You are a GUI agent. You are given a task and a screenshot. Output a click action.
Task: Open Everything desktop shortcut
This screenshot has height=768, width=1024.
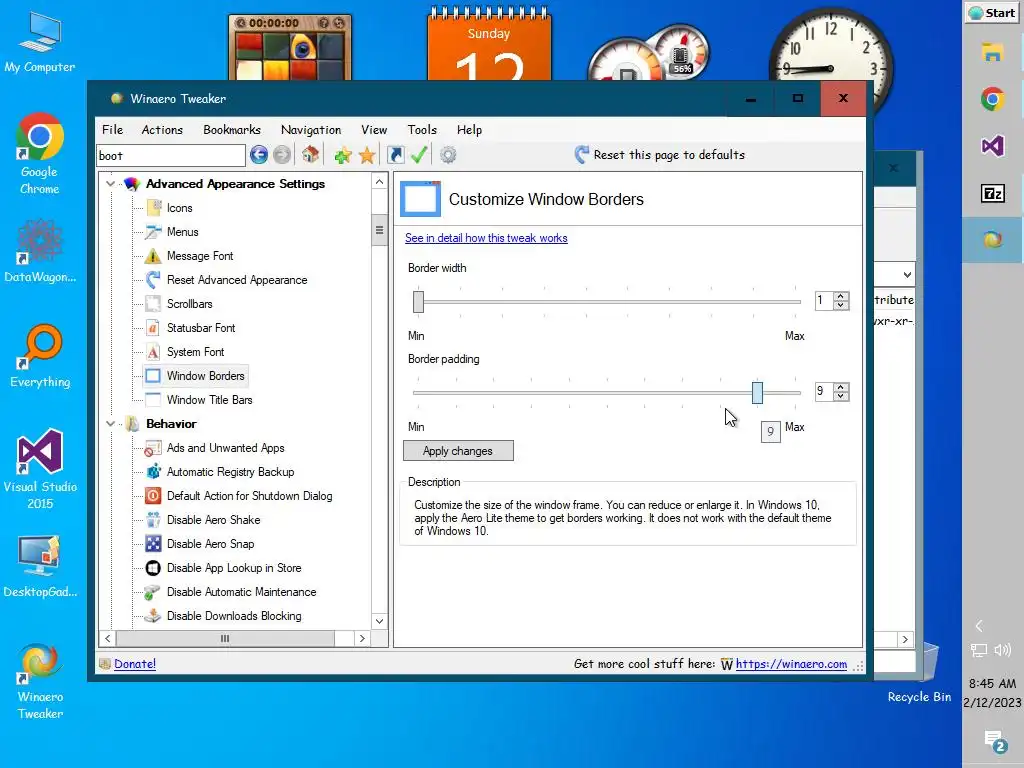coord(40,356)
